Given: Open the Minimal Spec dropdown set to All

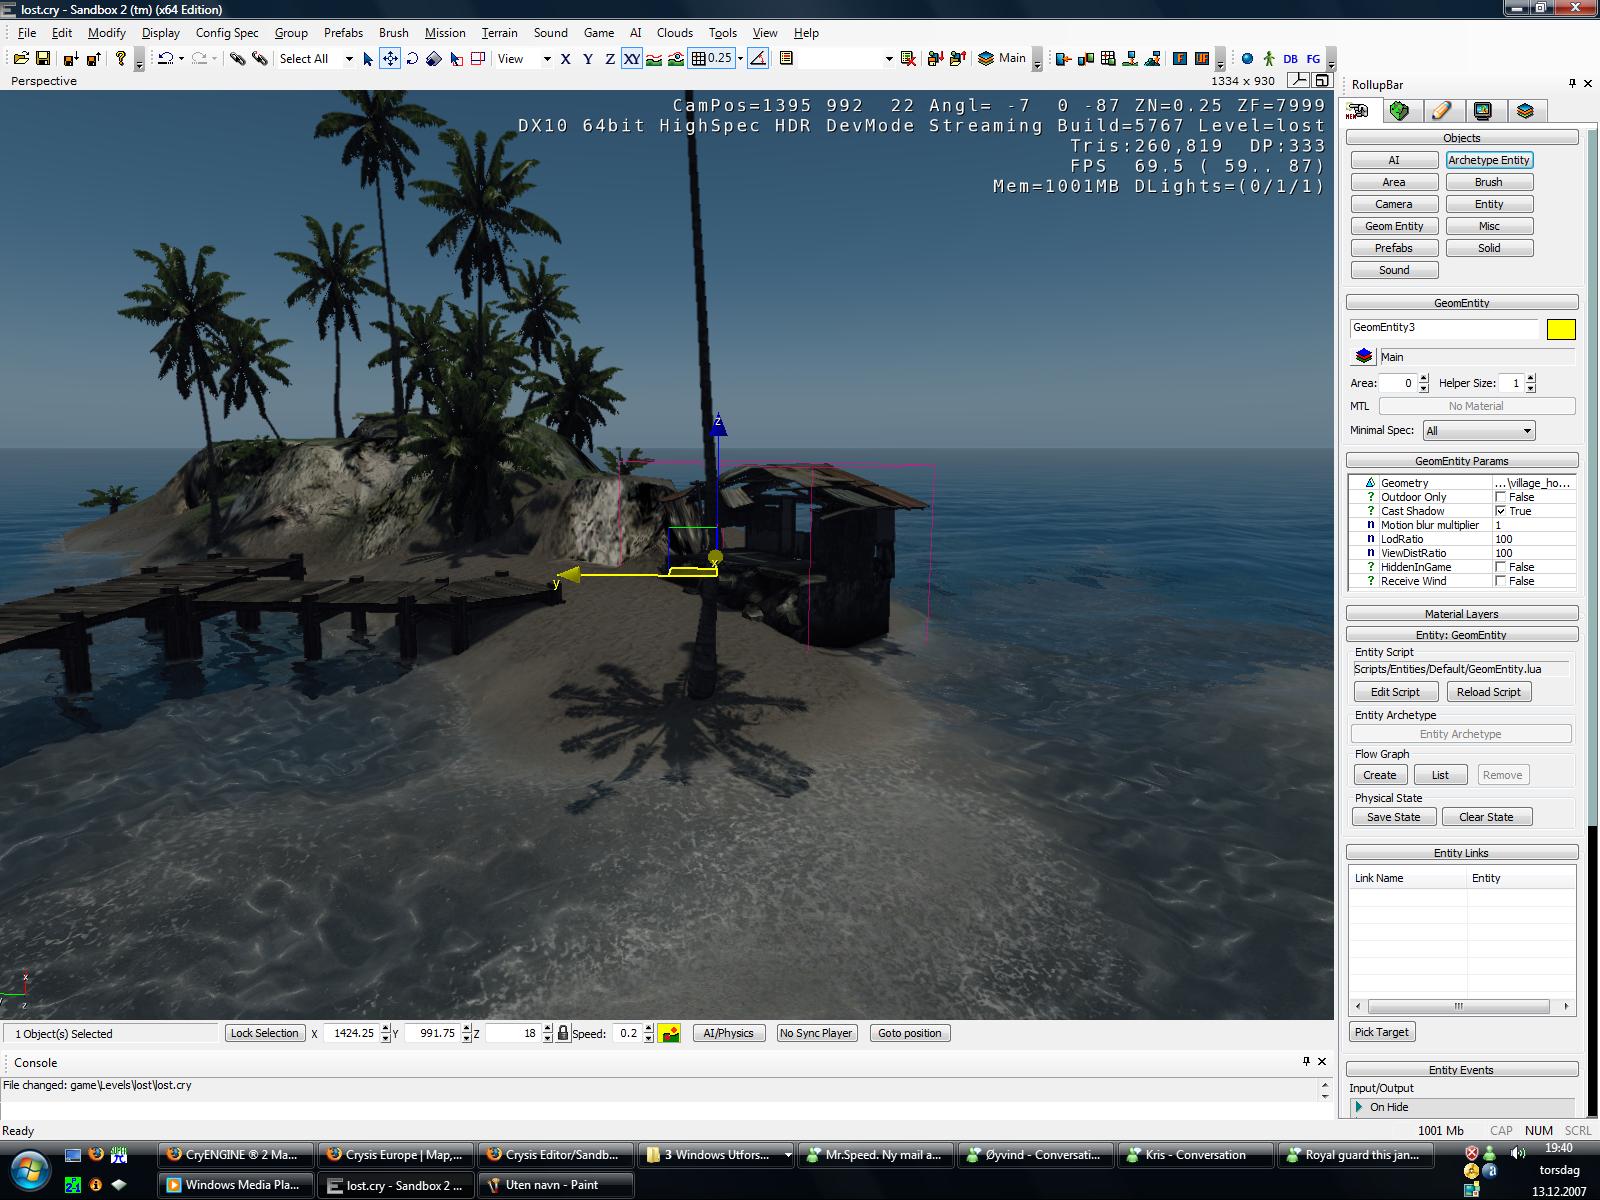Looking at the screenshot, I should [x=1478, y=431].
